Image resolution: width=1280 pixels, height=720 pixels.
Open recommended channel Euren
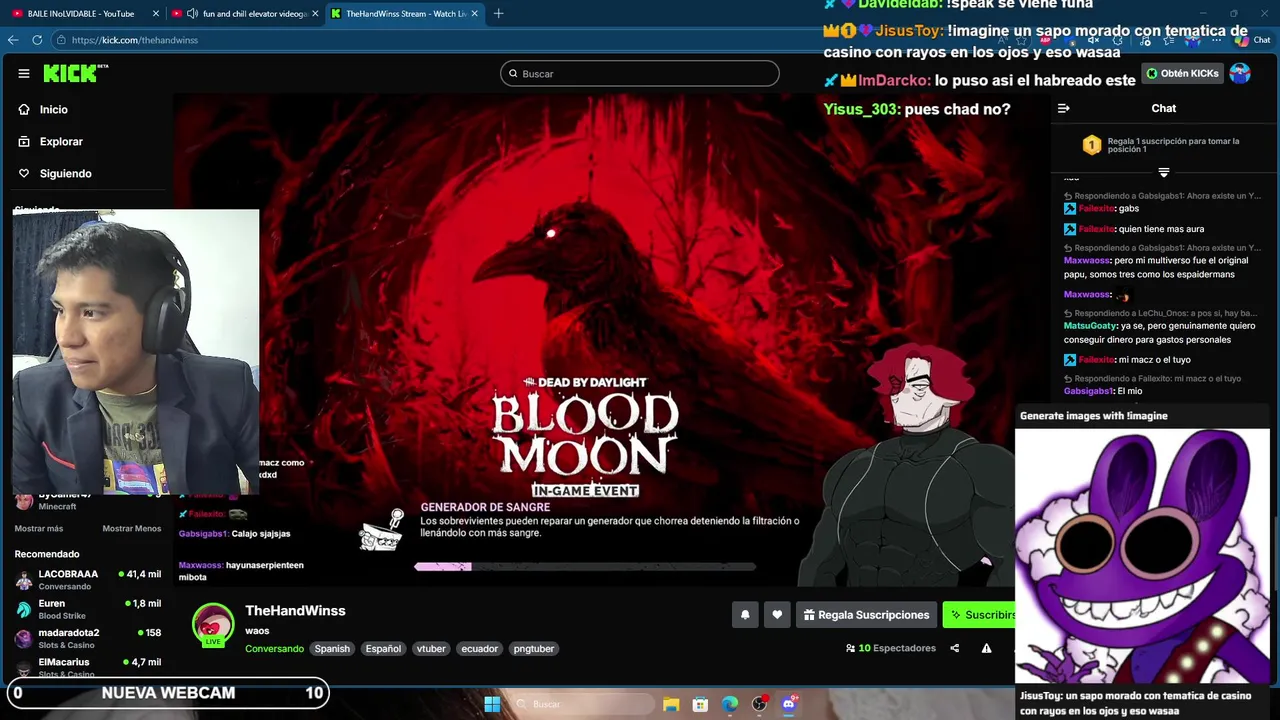tap(88, 609)
